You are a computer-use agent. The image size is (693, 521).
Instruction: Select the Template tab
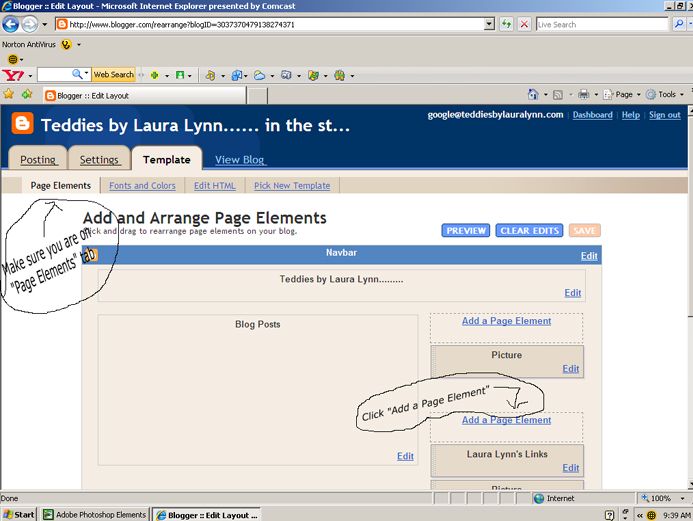(x=167, y=159)
